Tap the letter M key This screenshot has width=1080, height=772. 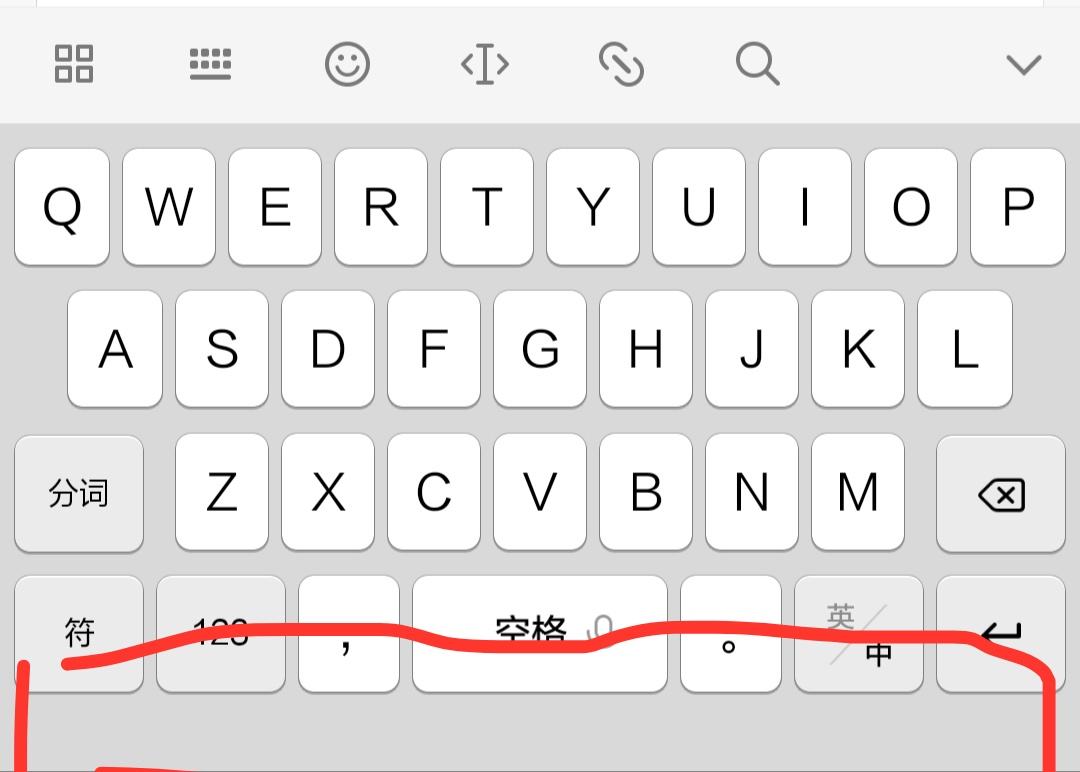858,492
